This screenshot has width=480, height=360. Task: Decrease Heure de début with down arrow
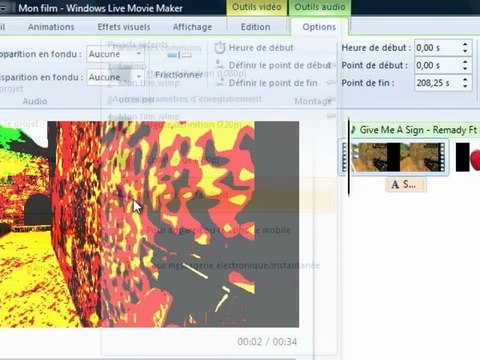(465, 51)
